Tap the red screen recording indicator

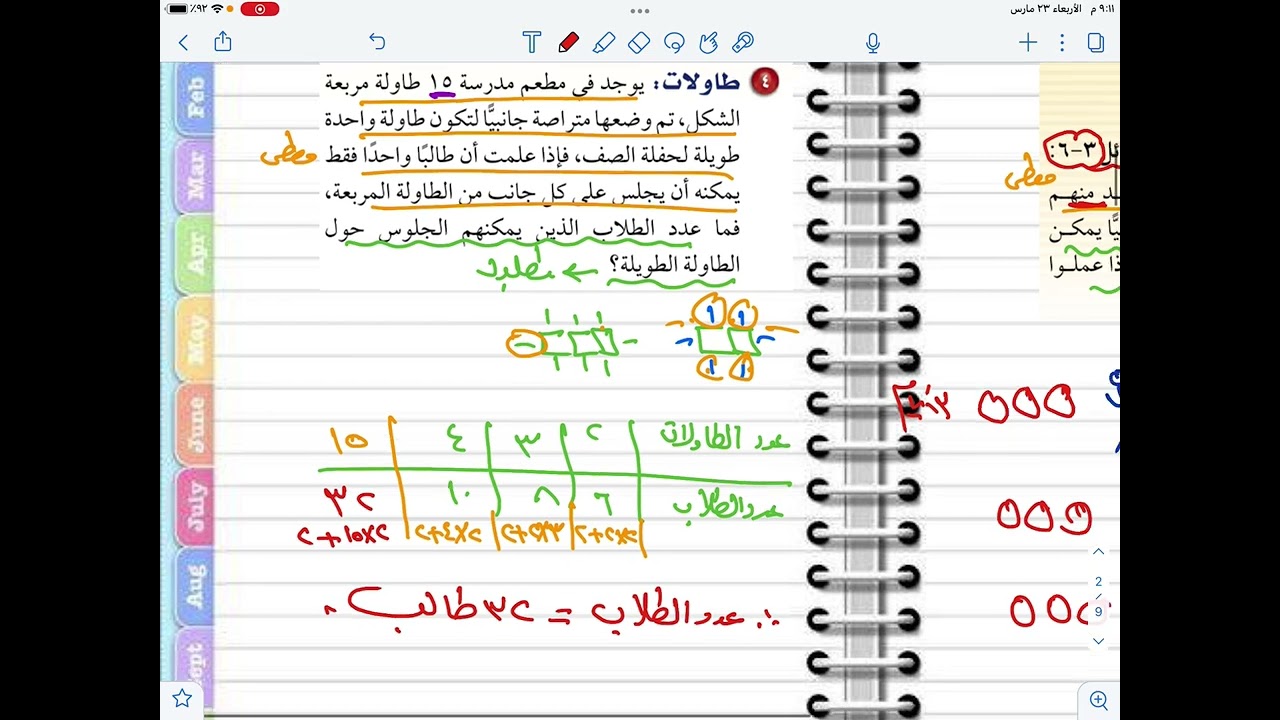pyautogui.click(x=260, y=9)
